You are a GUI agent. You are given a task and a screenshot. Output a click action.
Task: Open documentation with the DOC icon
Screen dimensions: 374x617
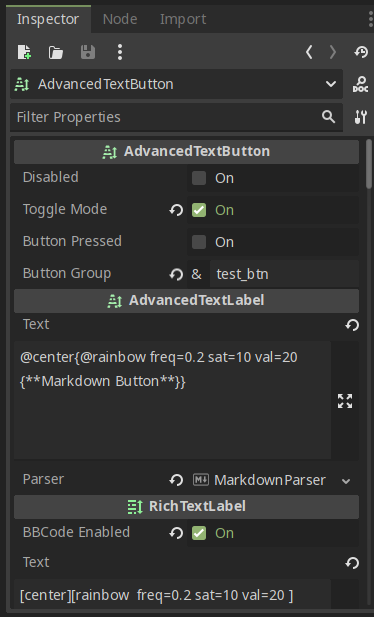361,84
